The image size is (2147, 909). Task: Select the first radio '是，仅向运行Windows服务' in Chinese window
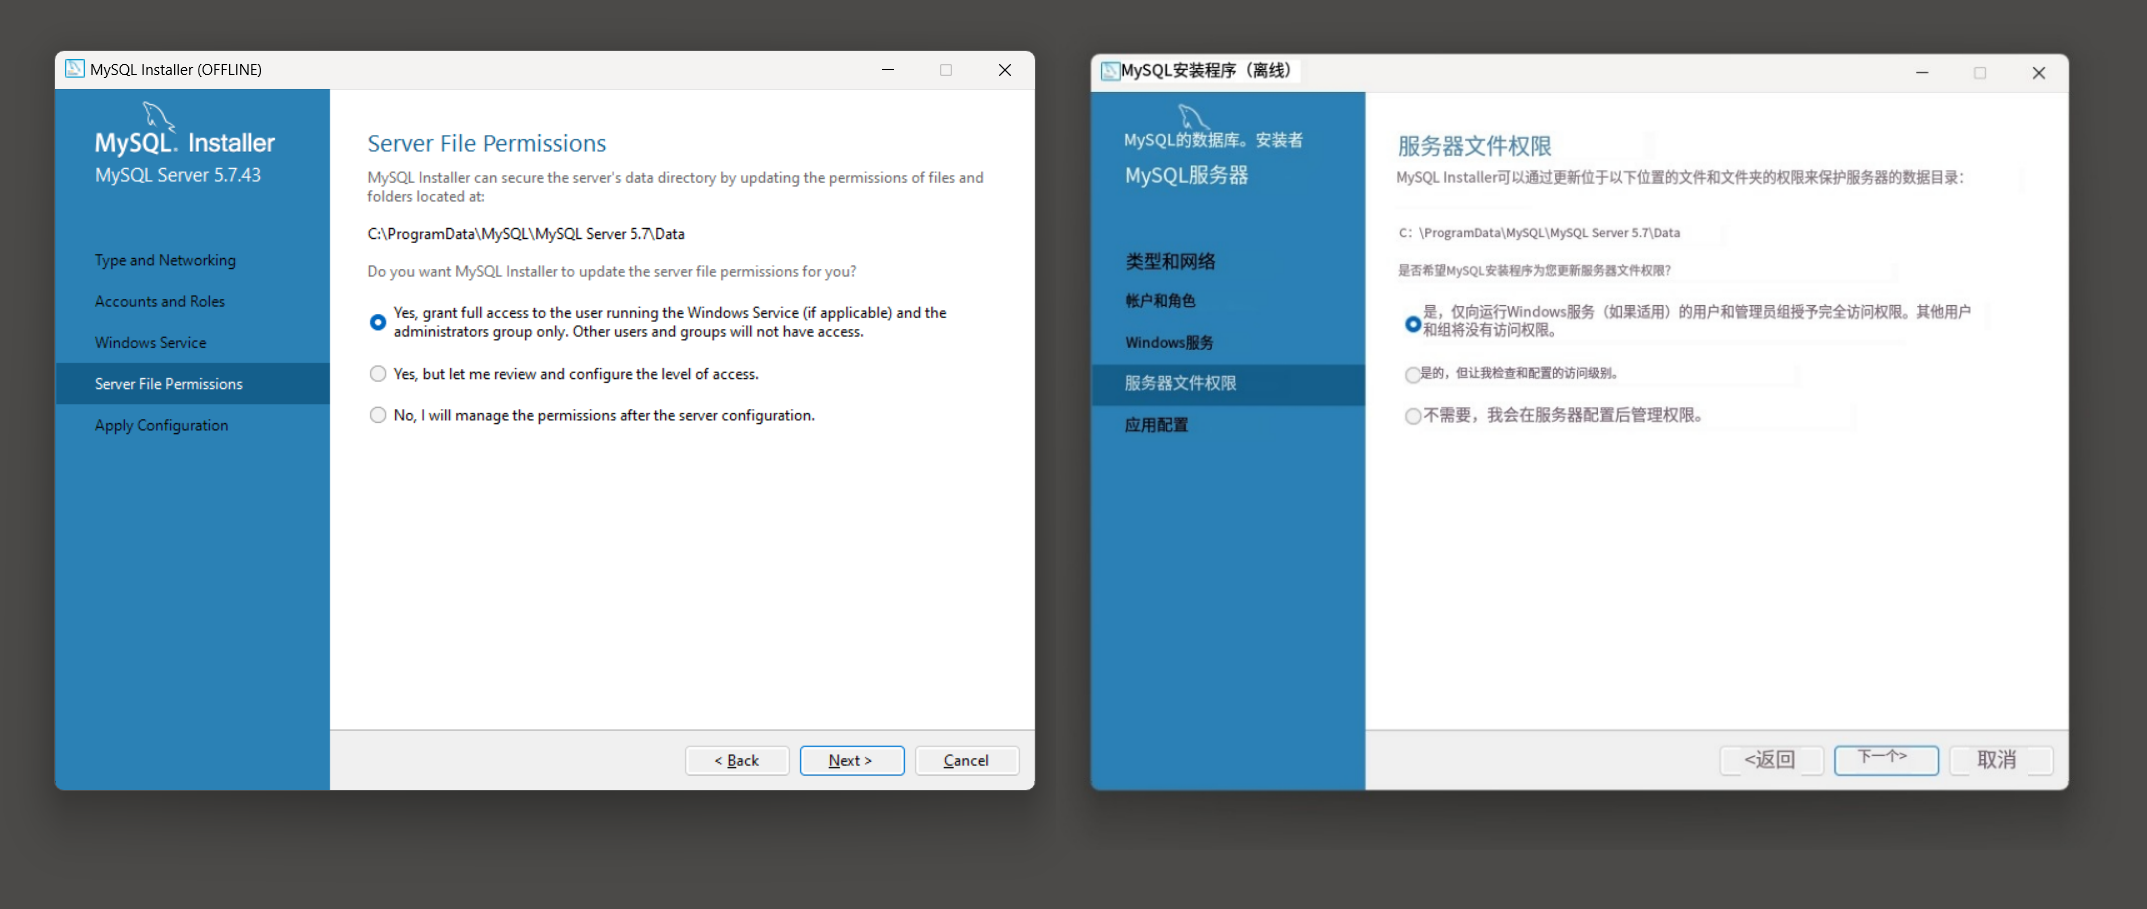pos(1413,324)
